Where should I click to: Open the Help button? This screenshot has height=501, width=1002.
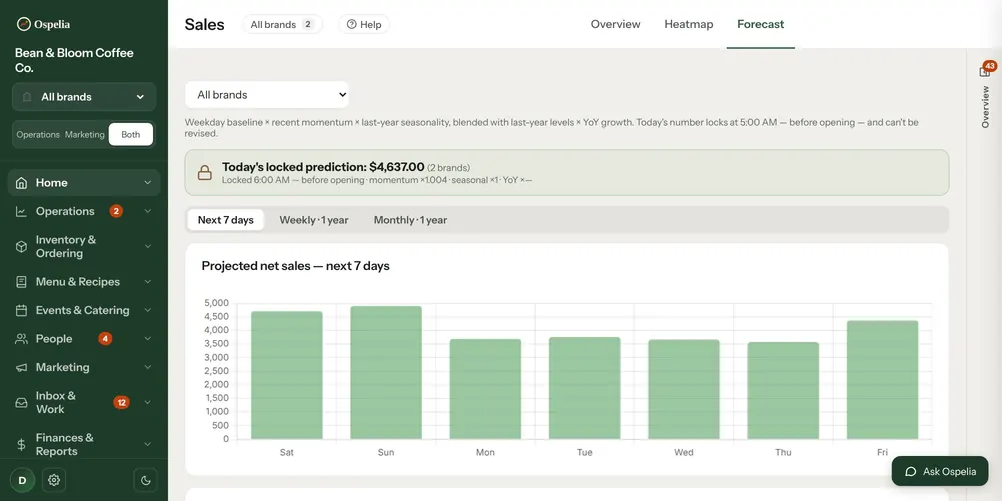pyautogui.click(x=364, y=24)
